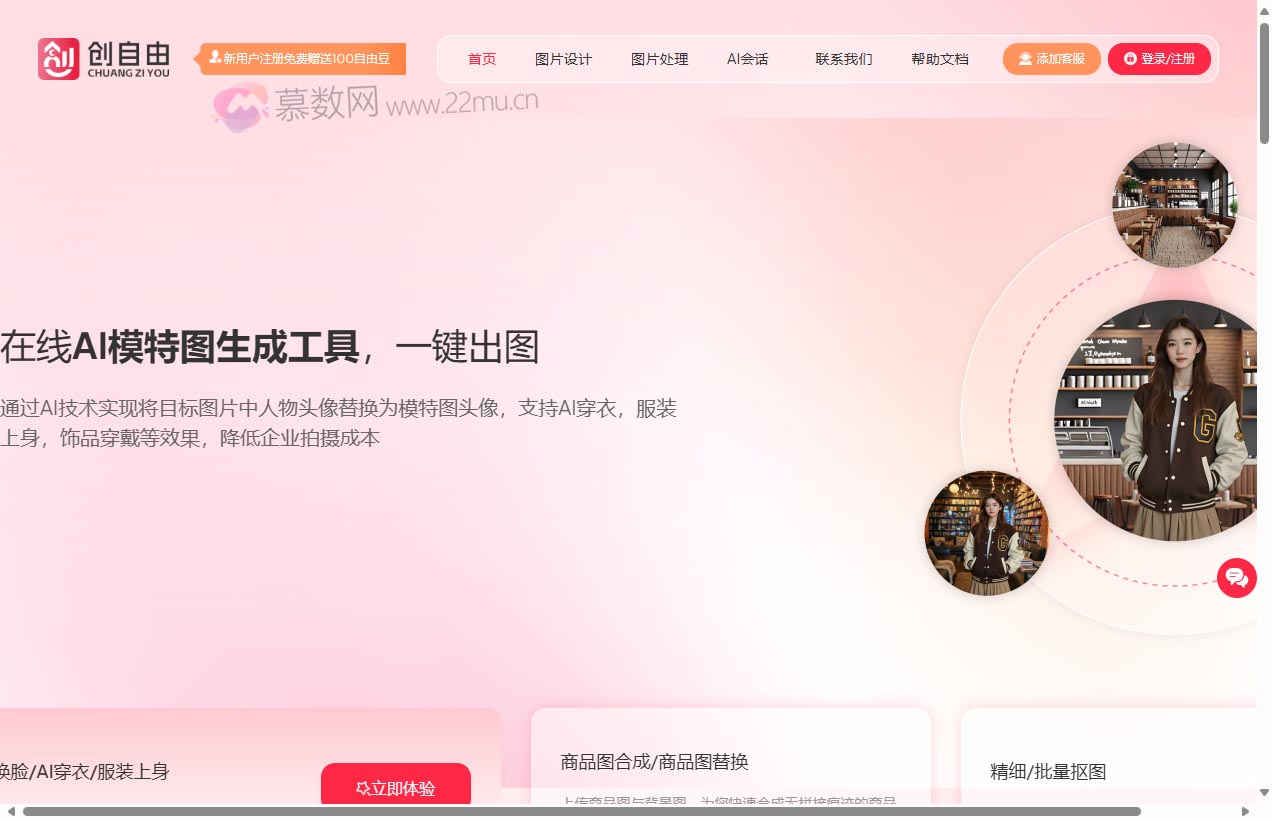Screen dimensions: 1272x819
Task: Open 帮助文档 from the navigation
Action: 939,59
